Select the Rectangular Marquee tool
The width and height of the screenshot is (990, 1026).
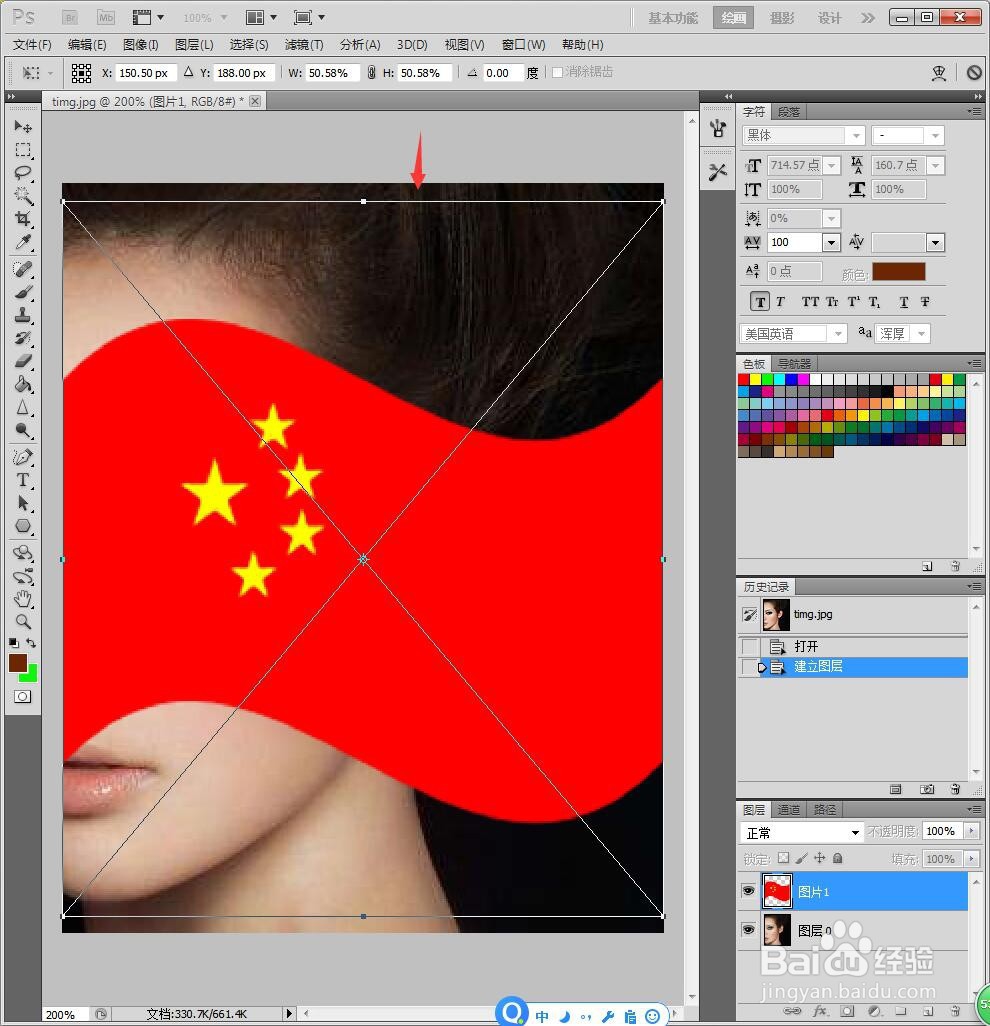tap(23, 150)
